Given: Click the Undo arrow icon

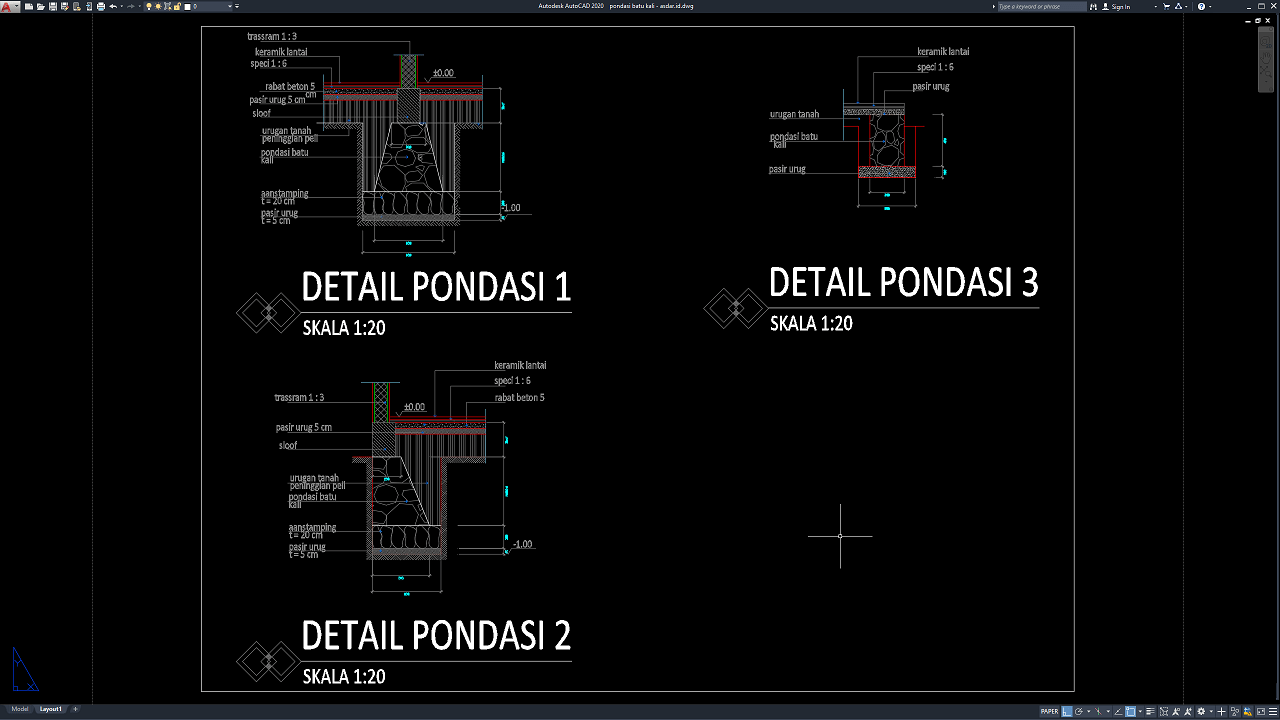Looking at the screenshot, I should [112, 6].
